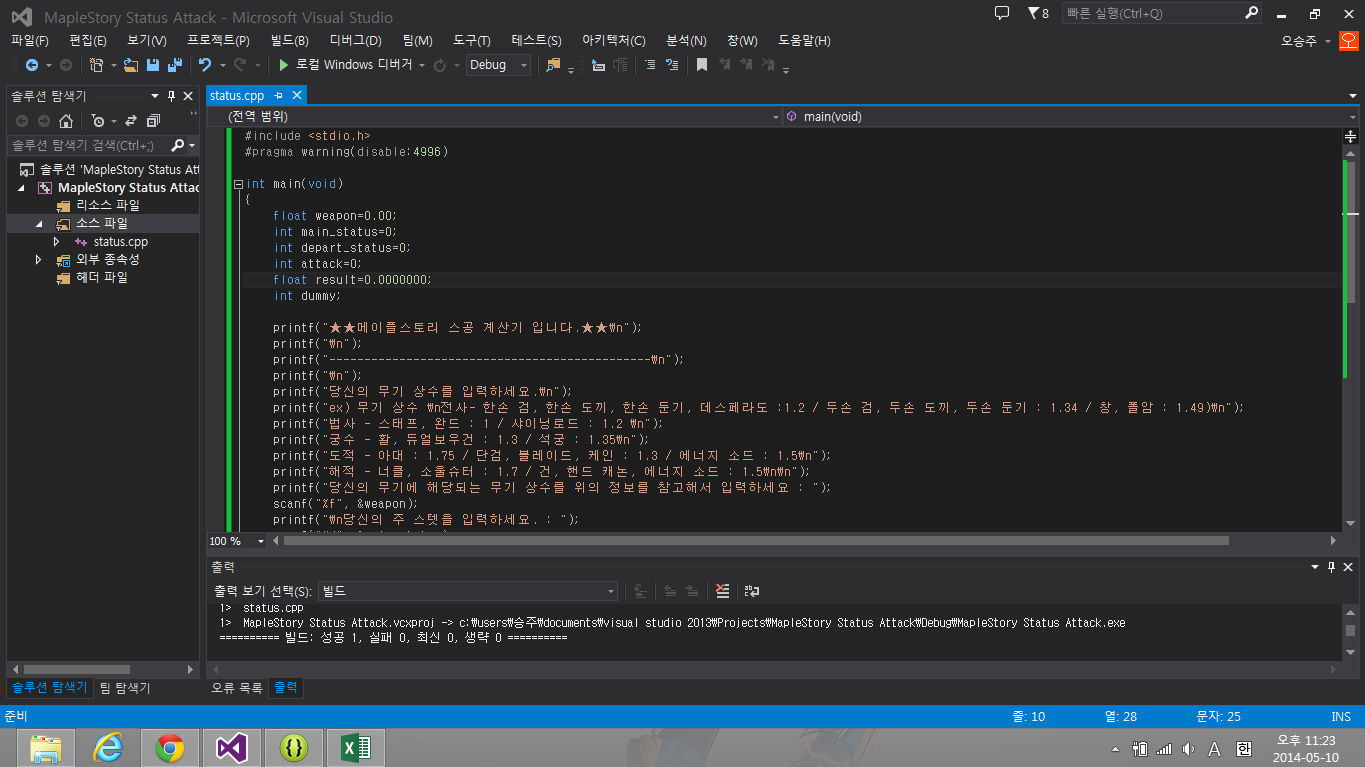Expand the 외부 종속성 folder node
1365x767 pixels.
(x=39, y=260)
